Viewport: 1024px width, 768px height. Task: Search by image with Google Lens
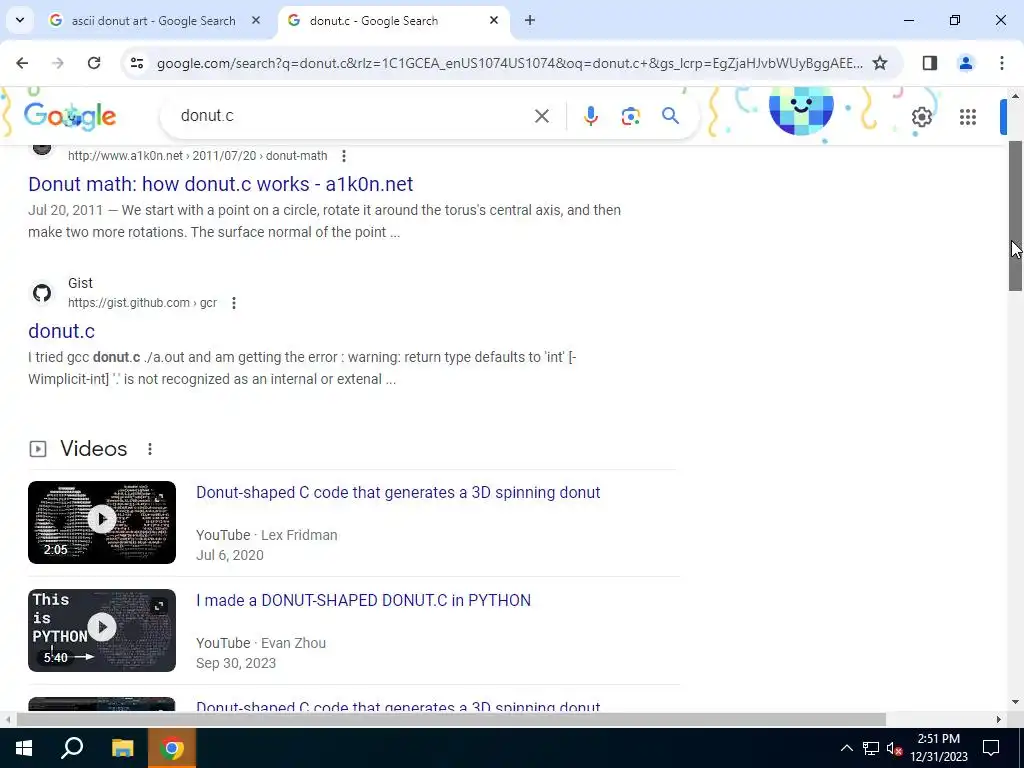click(630, 116)
